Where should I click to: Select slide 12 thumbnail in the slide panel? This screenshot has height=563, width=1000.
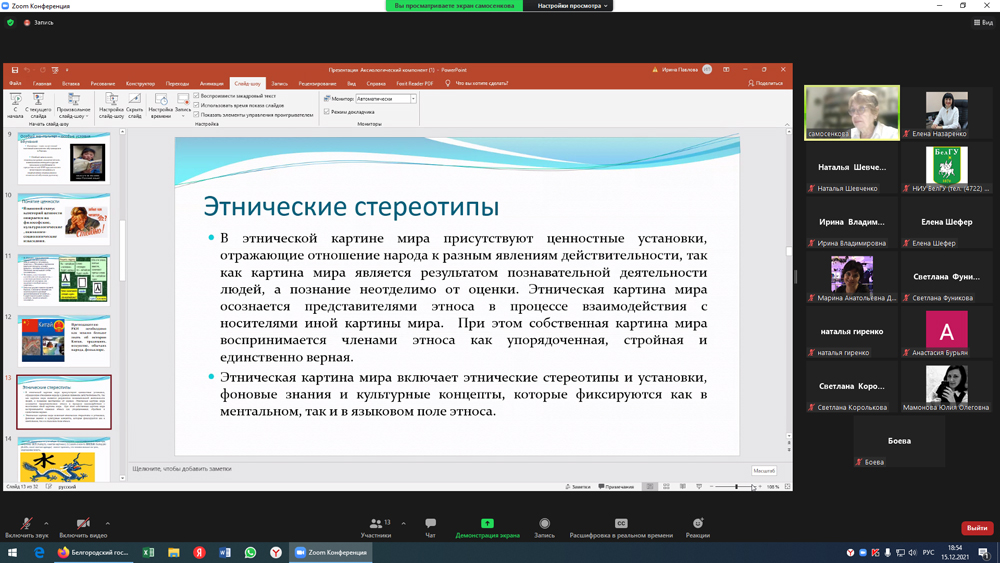[64, 340]
